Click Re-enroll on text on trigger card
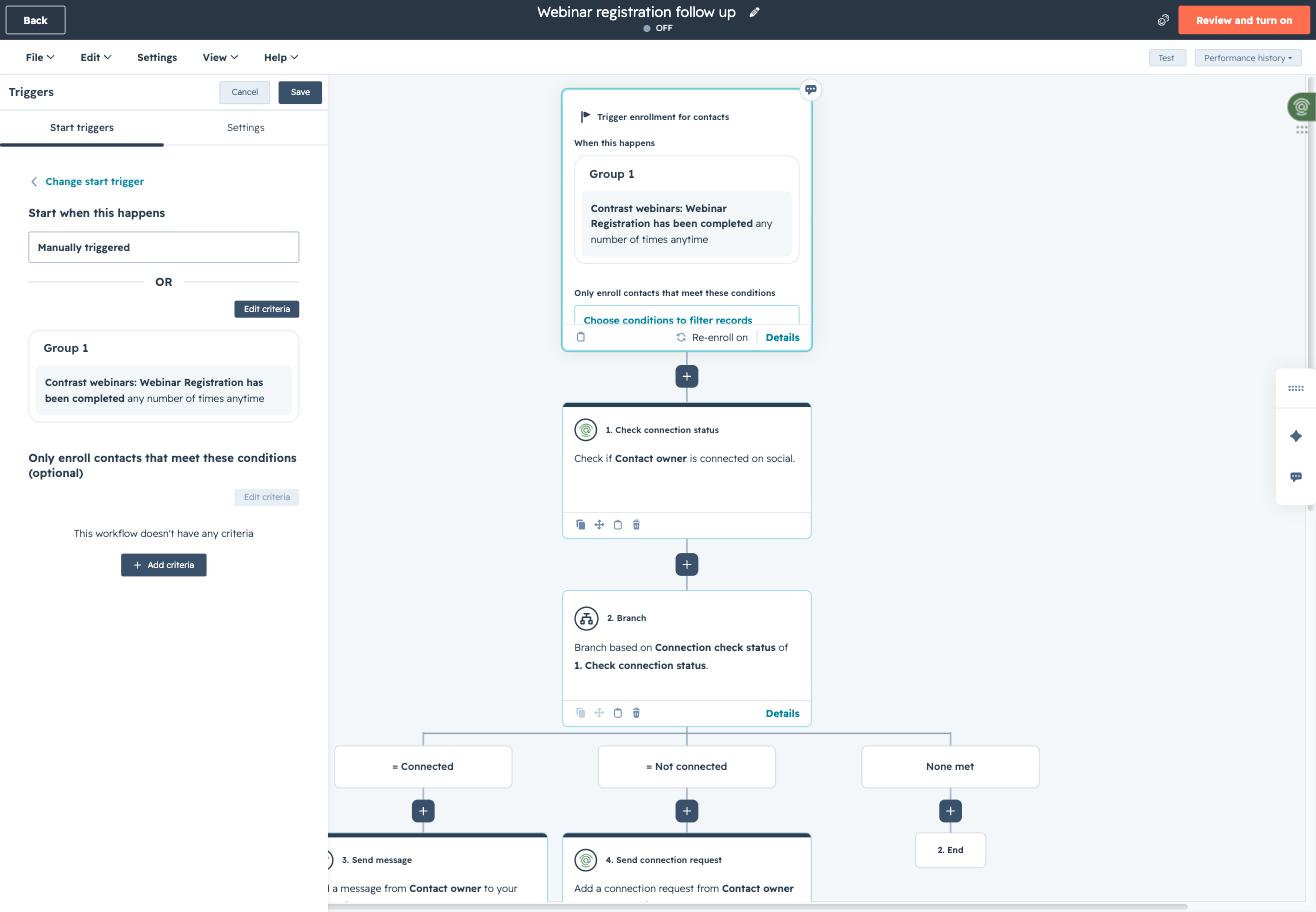Image resolution: width=1316 pixels, height=912 pixels. [720, 337]
